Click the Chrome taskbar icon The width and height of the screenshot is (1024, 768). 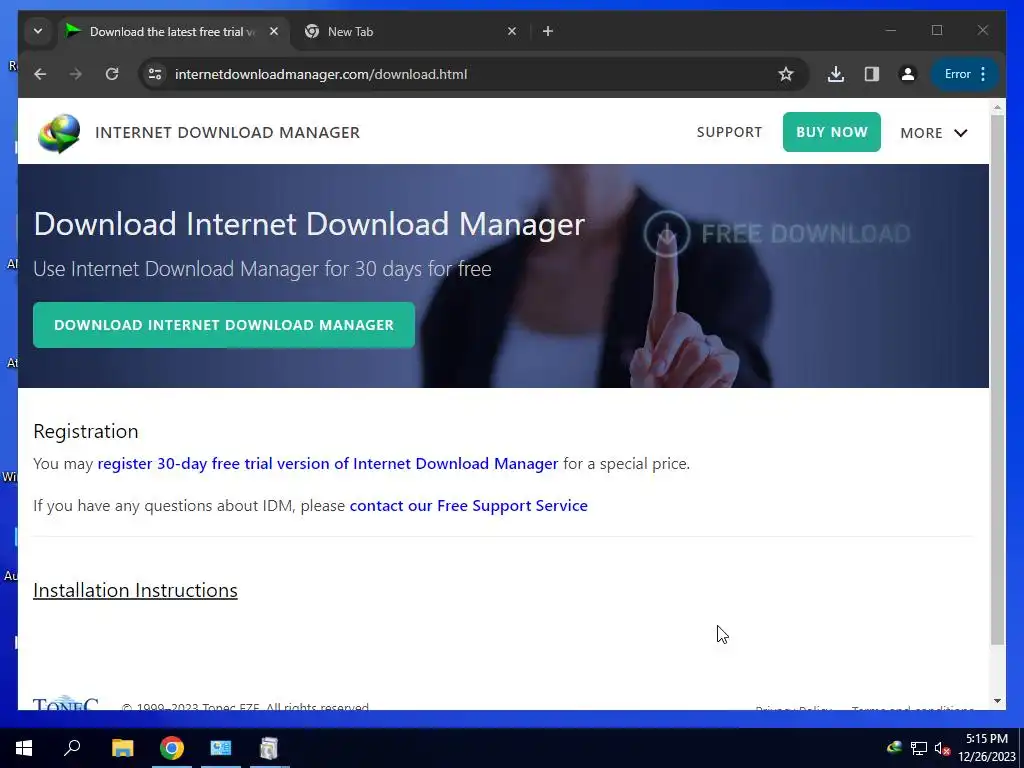tap(172, 748)
